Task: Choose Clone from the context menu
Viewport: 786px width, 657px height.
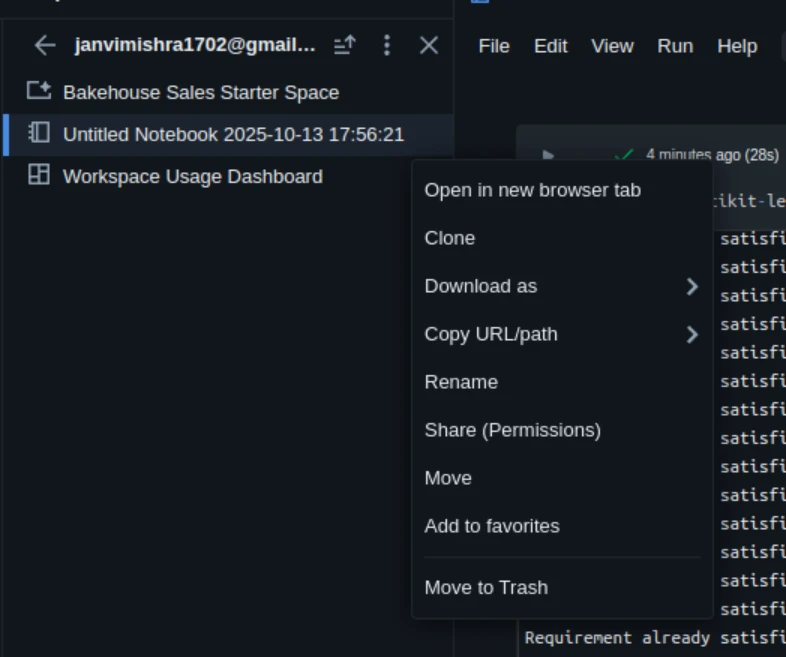Action: 449,238
